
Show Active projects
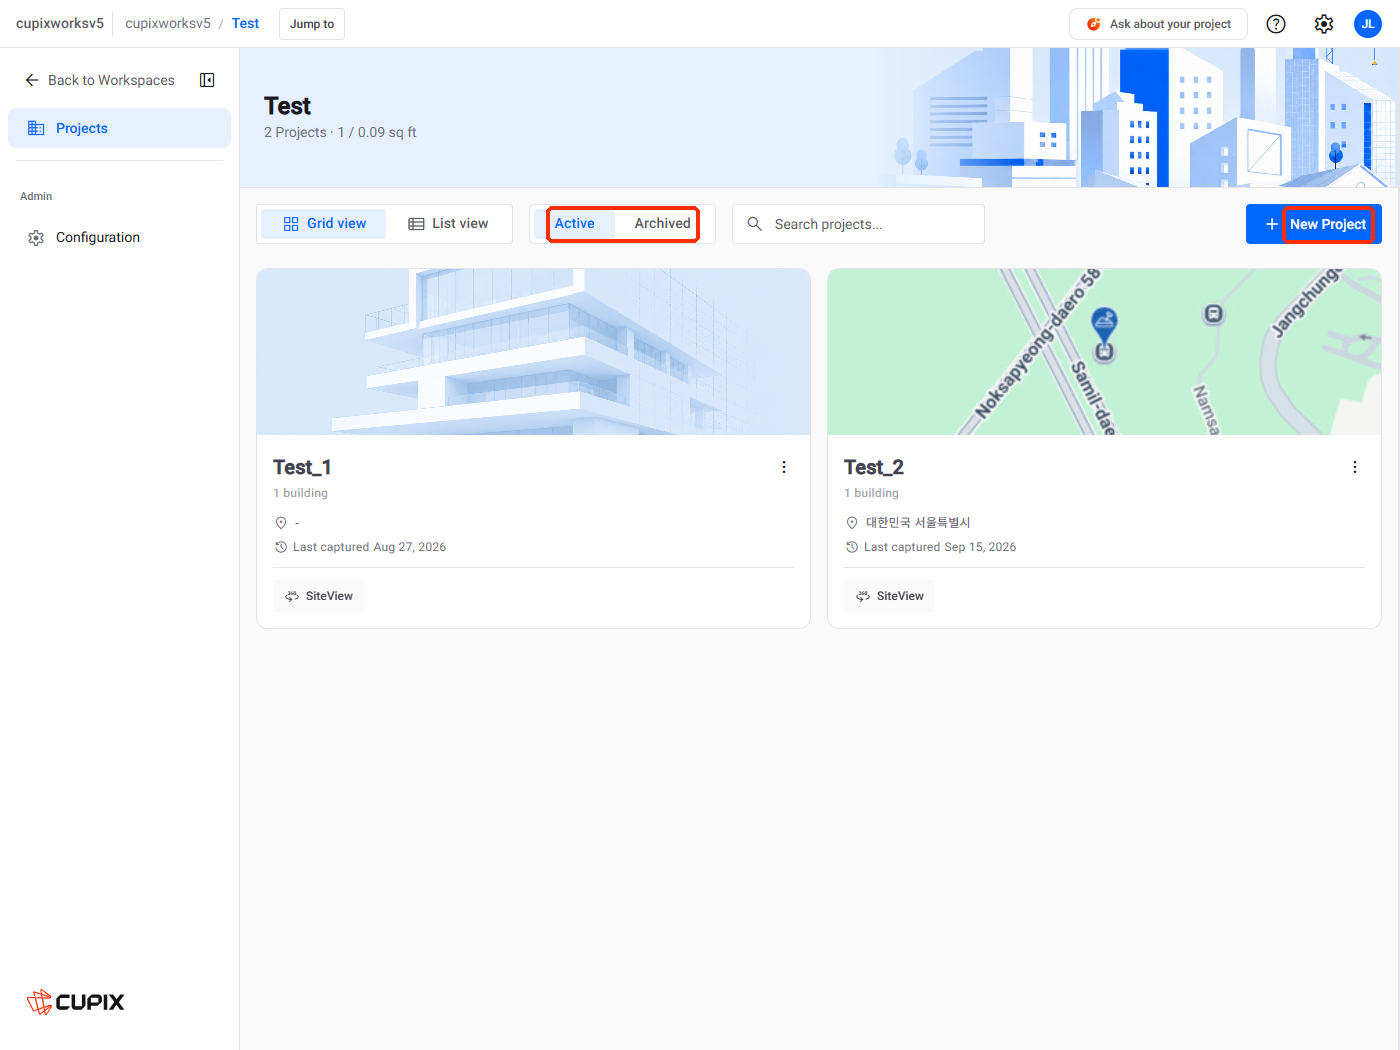coord(575,224)
